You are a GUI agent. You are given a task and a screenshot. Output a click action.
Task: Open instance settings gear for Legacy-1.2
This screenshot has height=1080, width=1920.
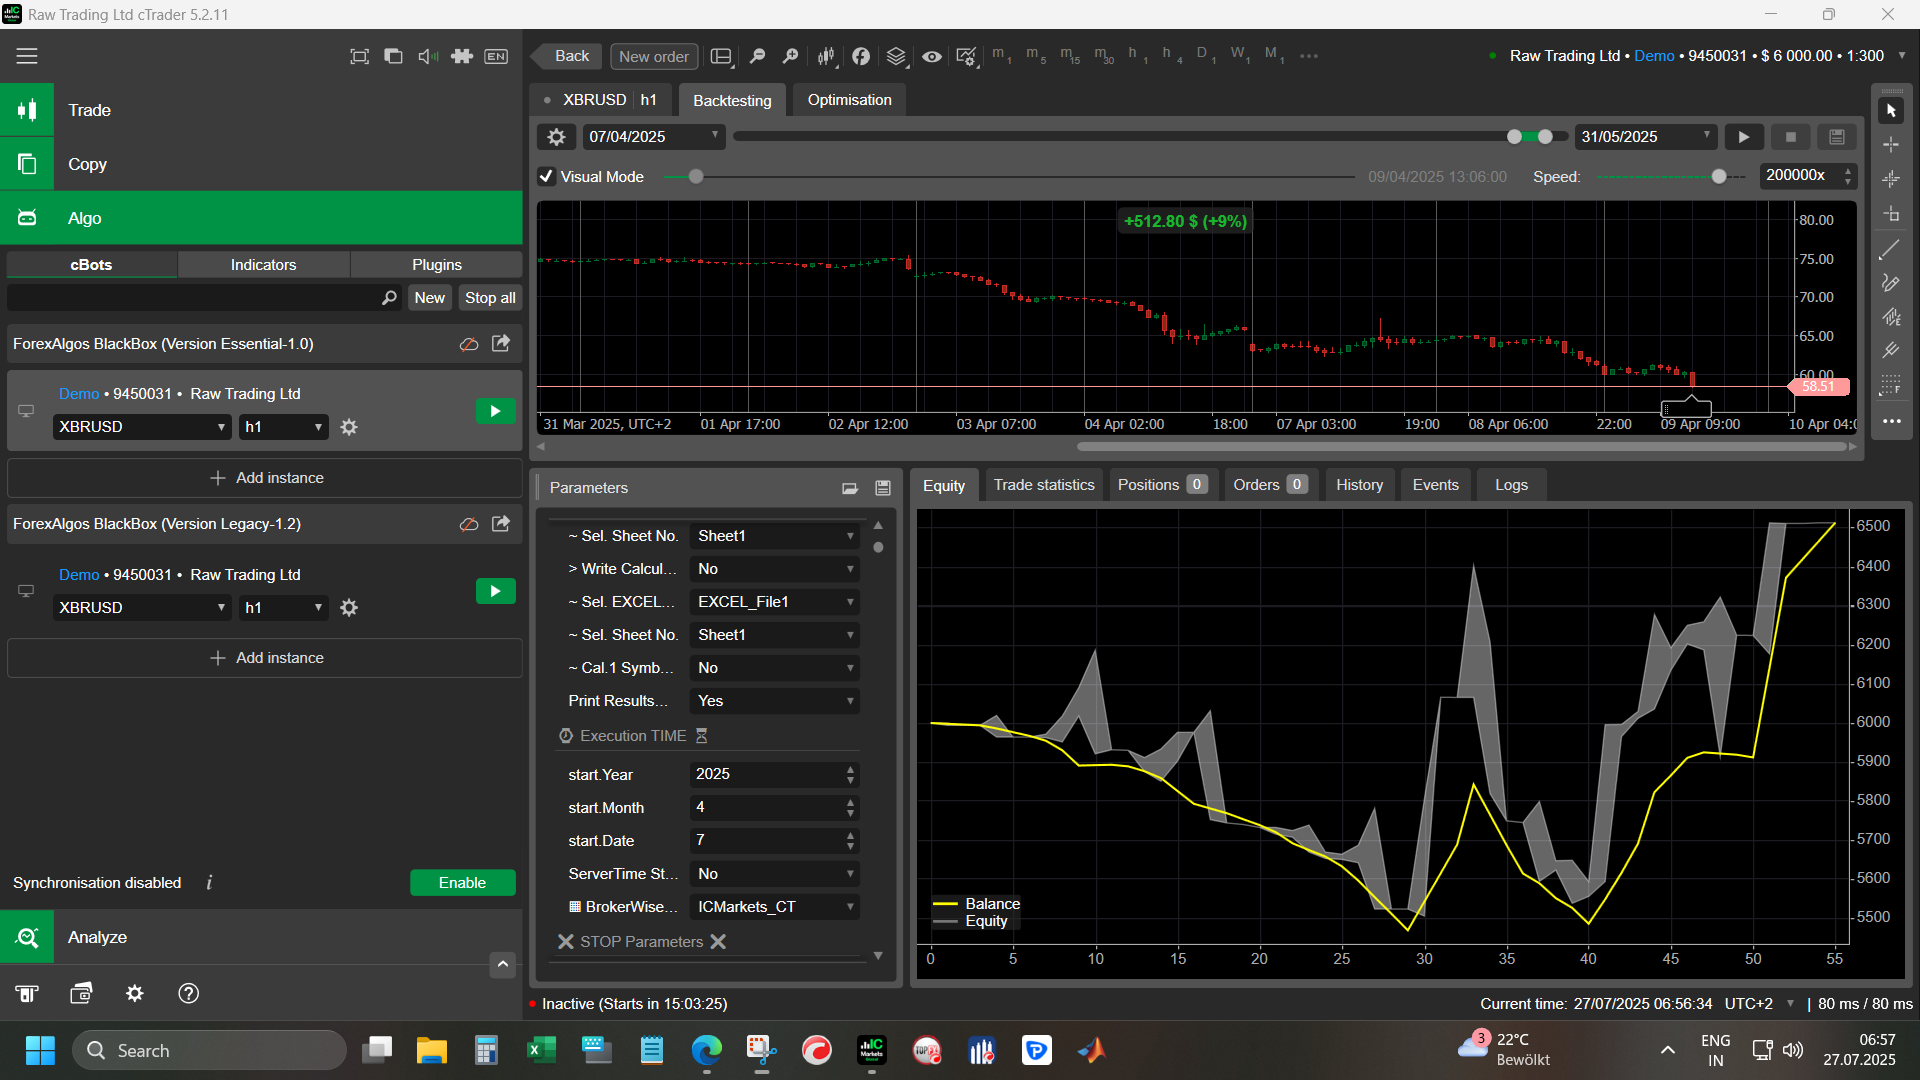[x=349, y=608]
